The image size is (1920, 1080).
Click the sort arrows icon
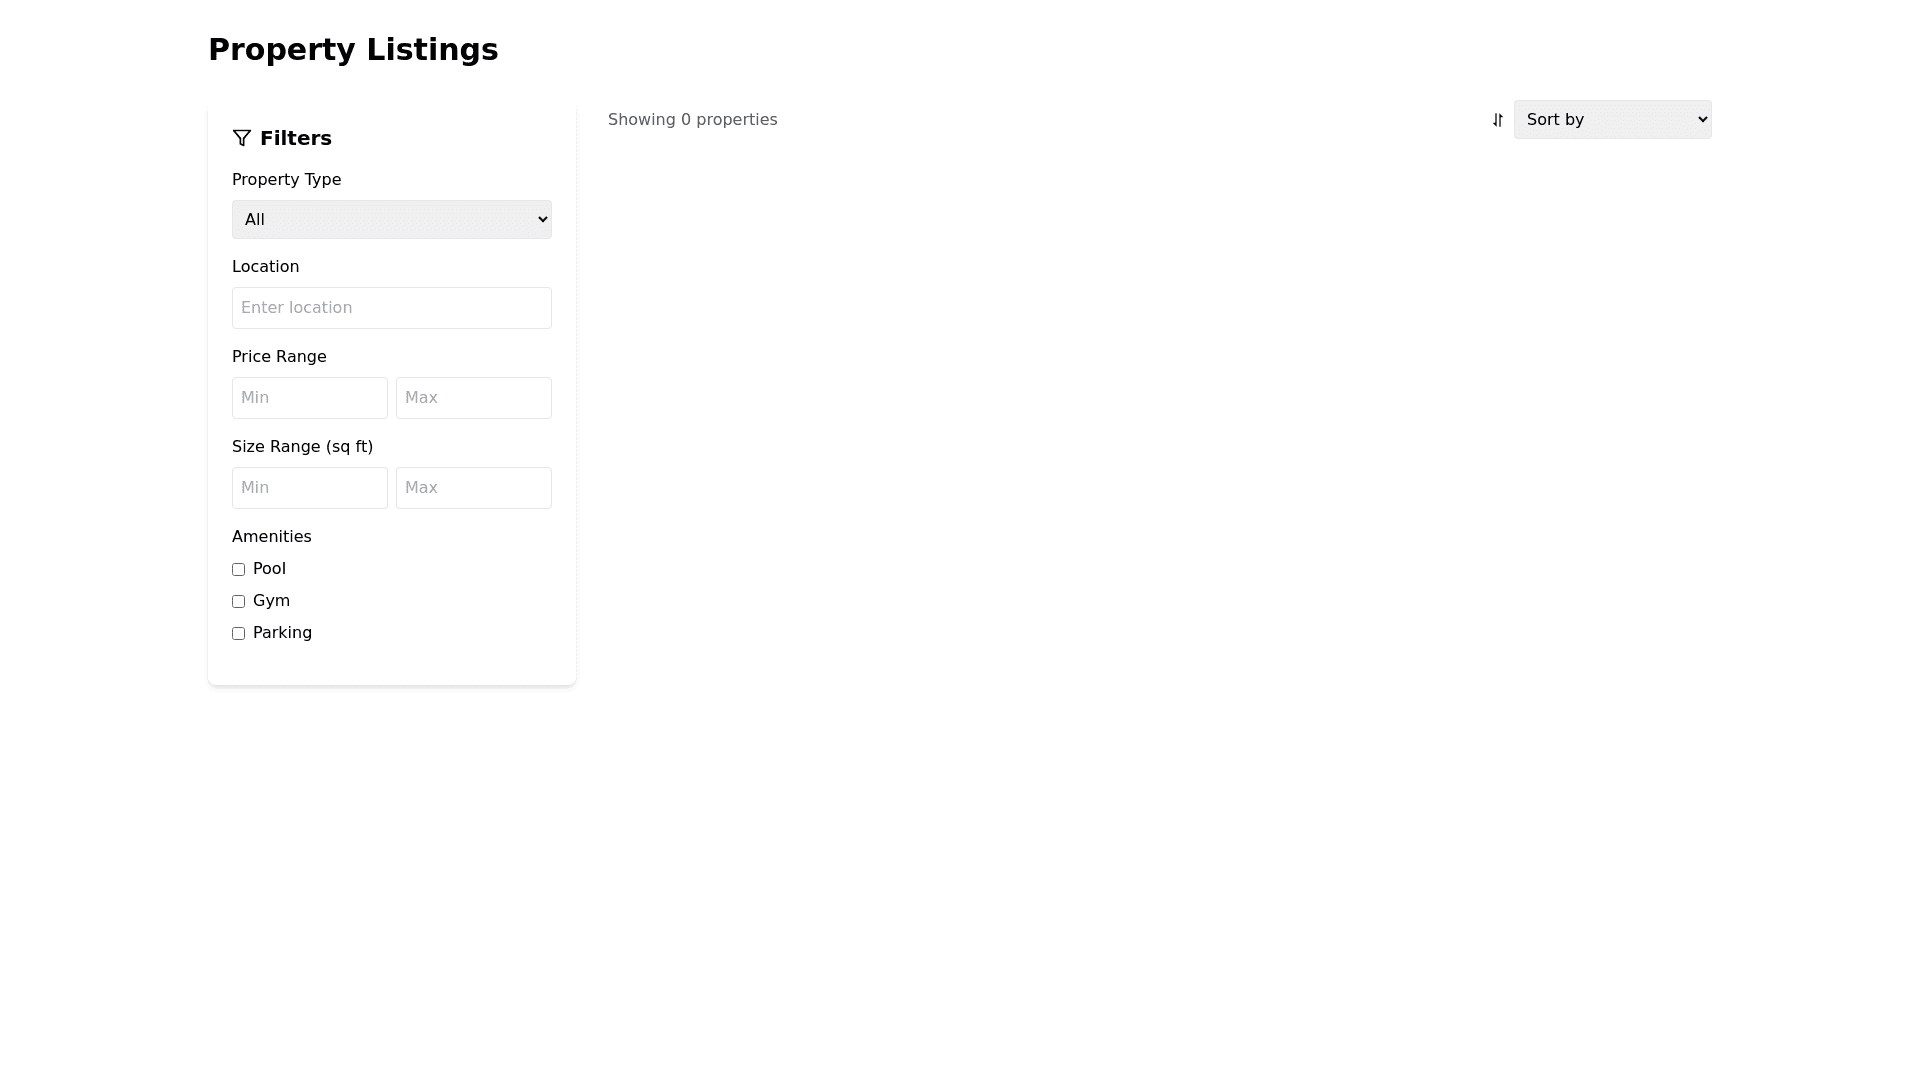click(1497, 120)
